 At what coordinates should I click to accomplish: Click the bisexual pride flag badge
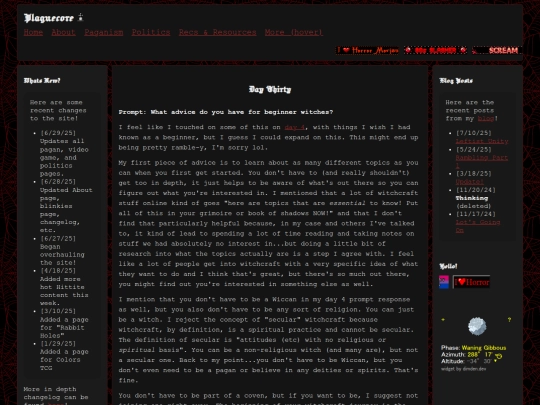(444, 282)
